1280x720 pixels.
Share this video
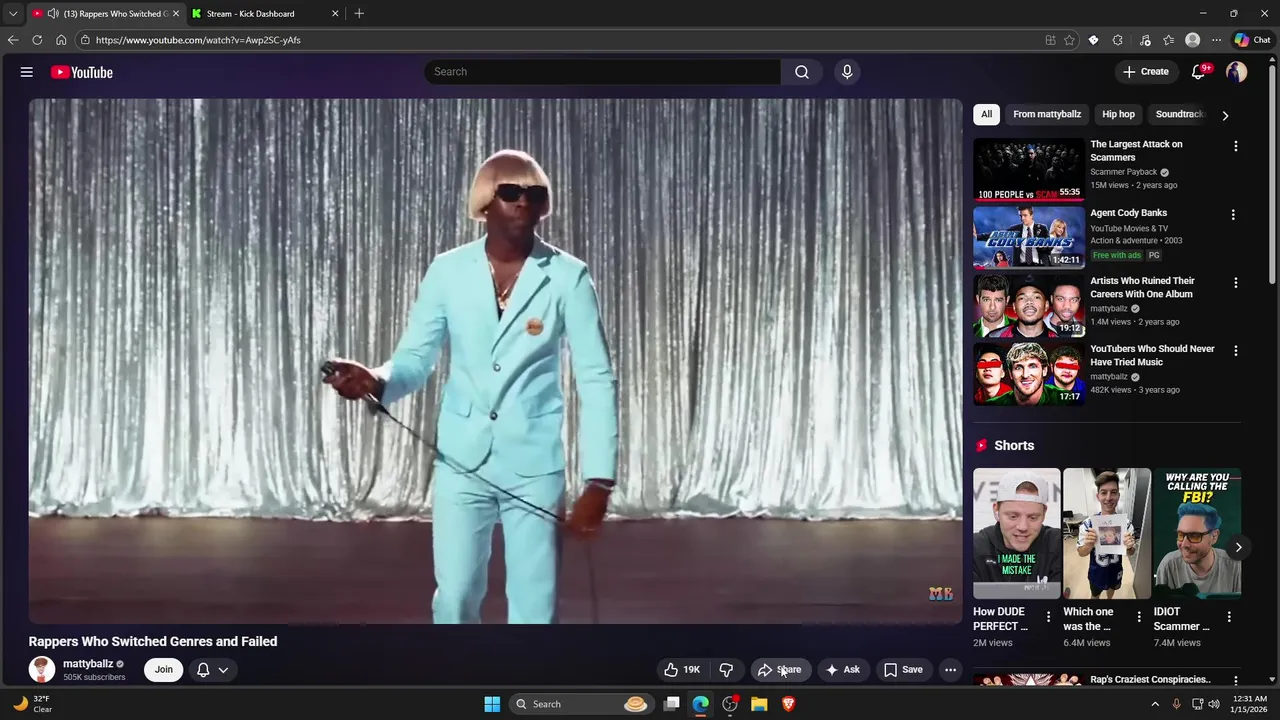click(x=780, y=670)
